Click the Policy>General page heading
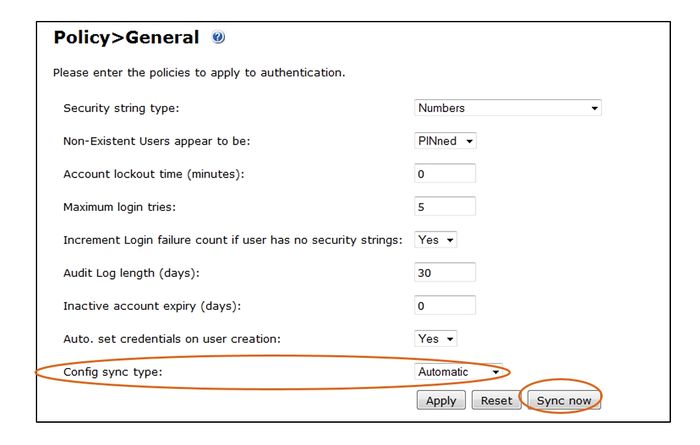Screen dimensions: 700x445 tap(126, 39)
